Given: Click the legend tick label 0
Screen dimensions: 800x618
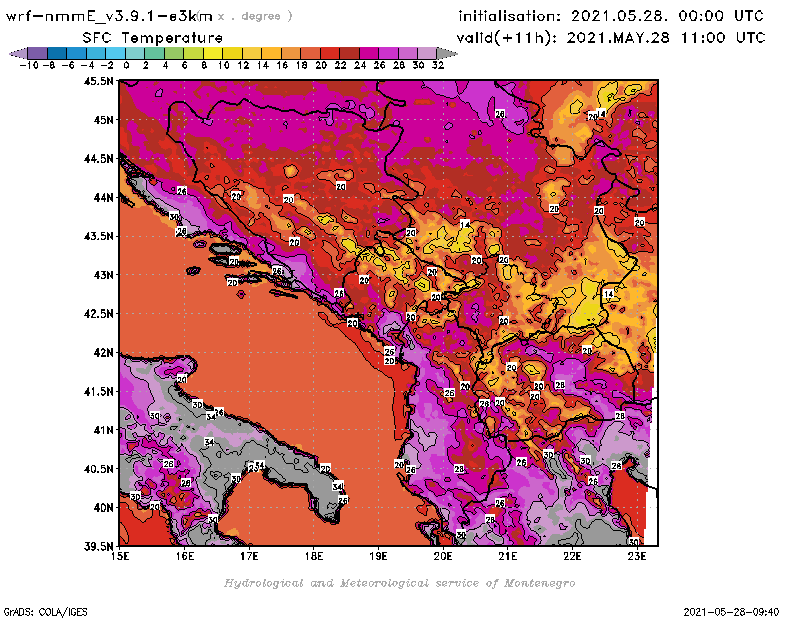Looking at the screenshot, I should click(126, 65).
